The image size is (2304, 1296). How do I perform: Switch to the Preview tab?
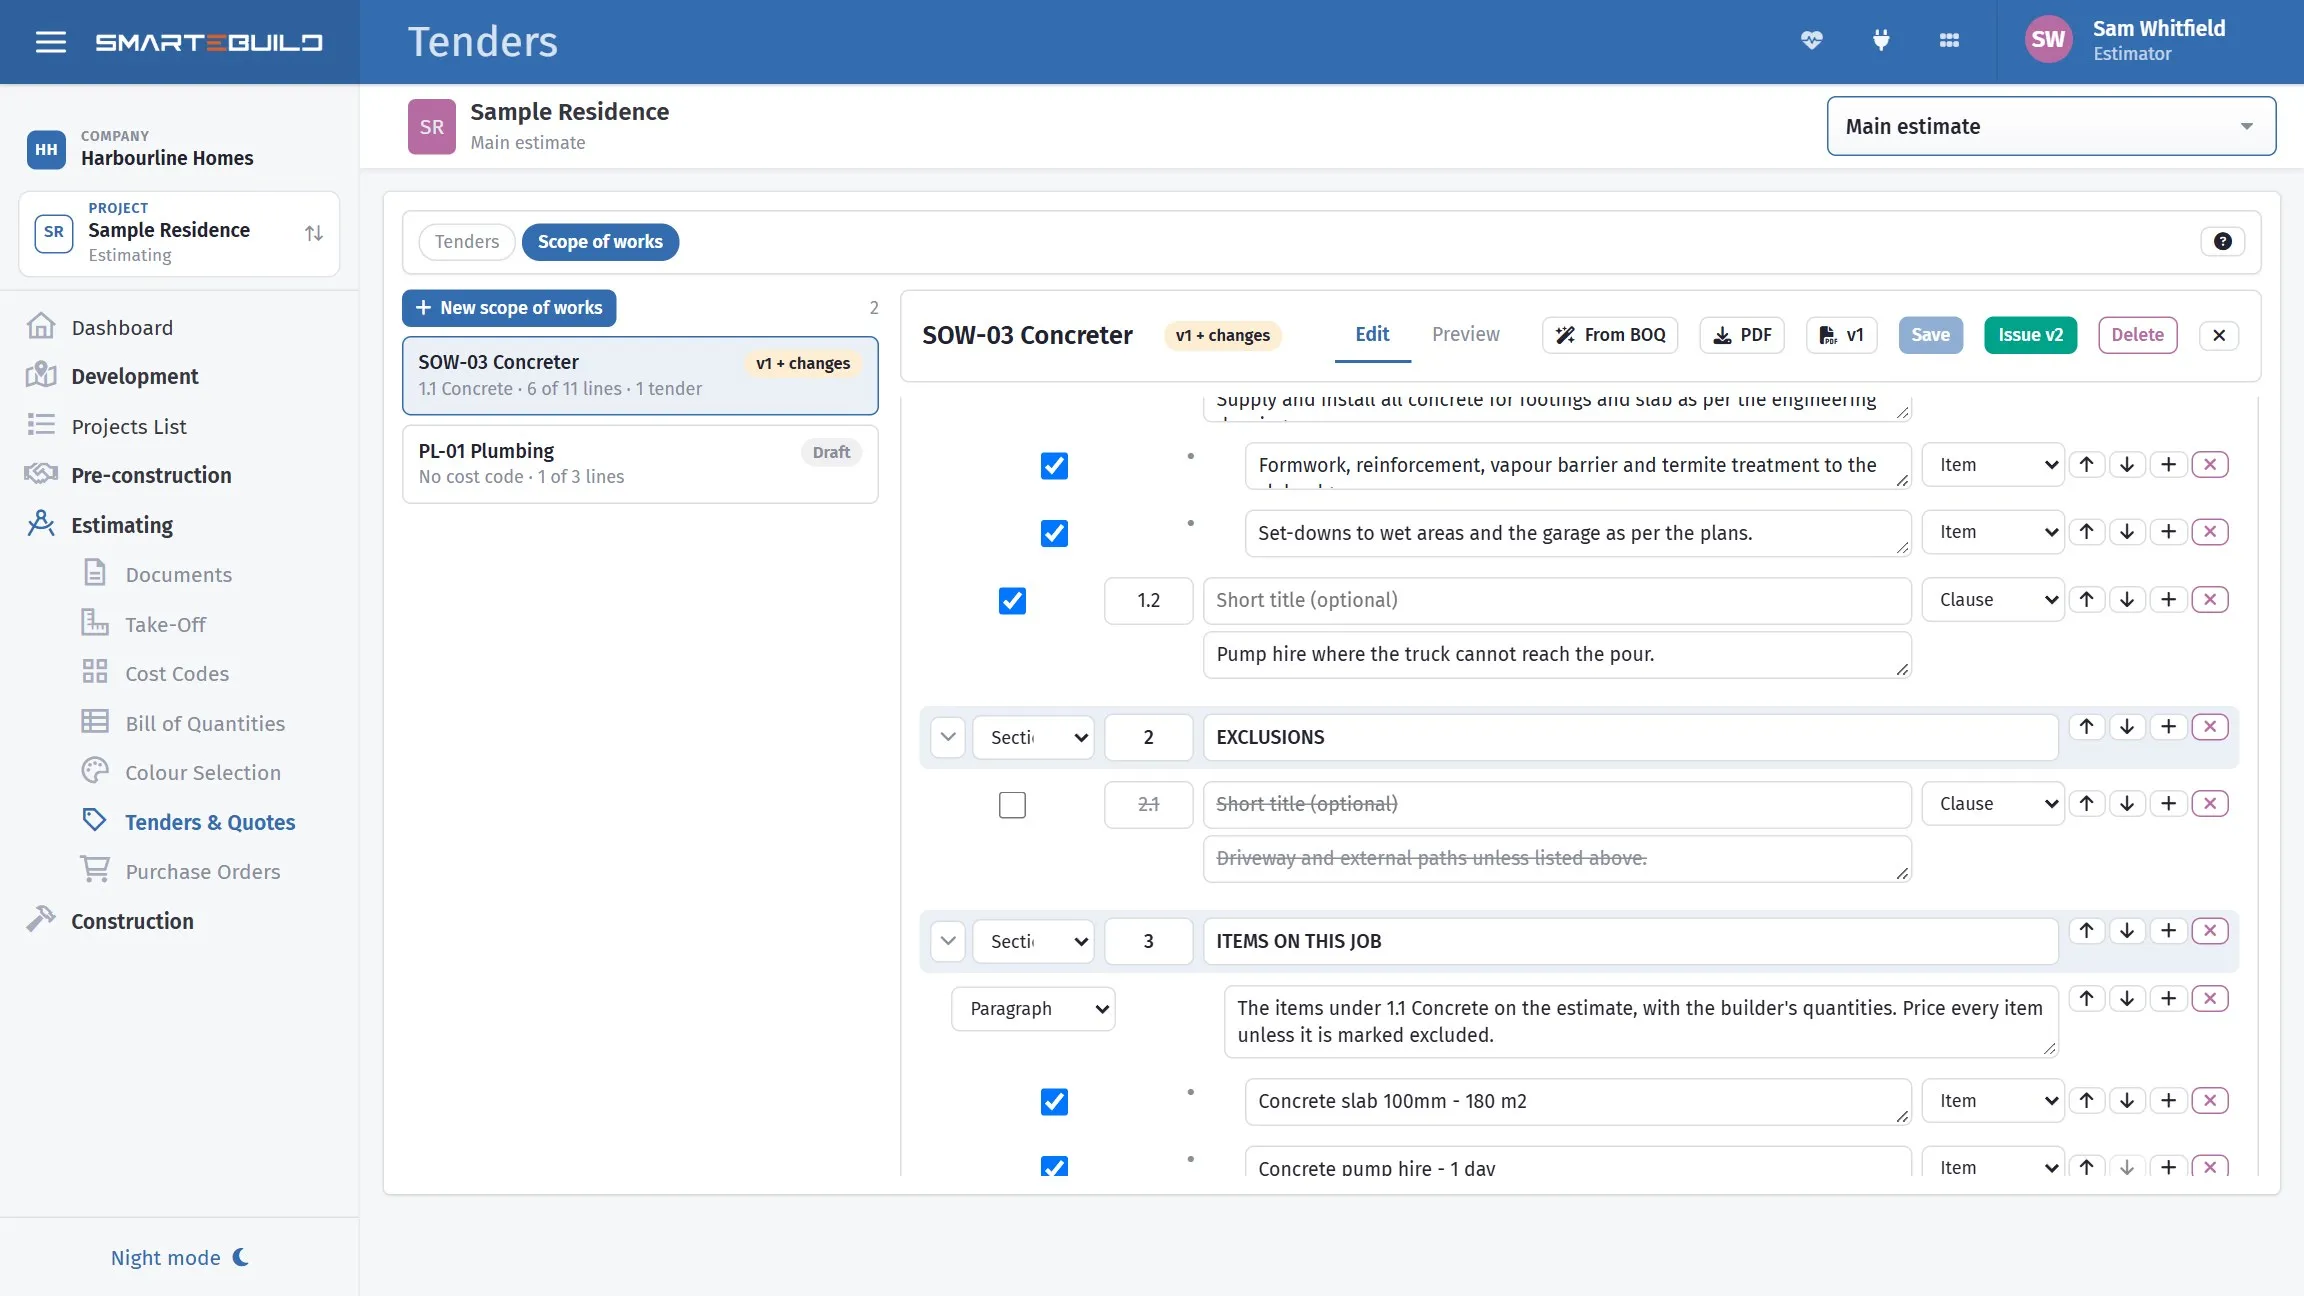point(1465,335)
